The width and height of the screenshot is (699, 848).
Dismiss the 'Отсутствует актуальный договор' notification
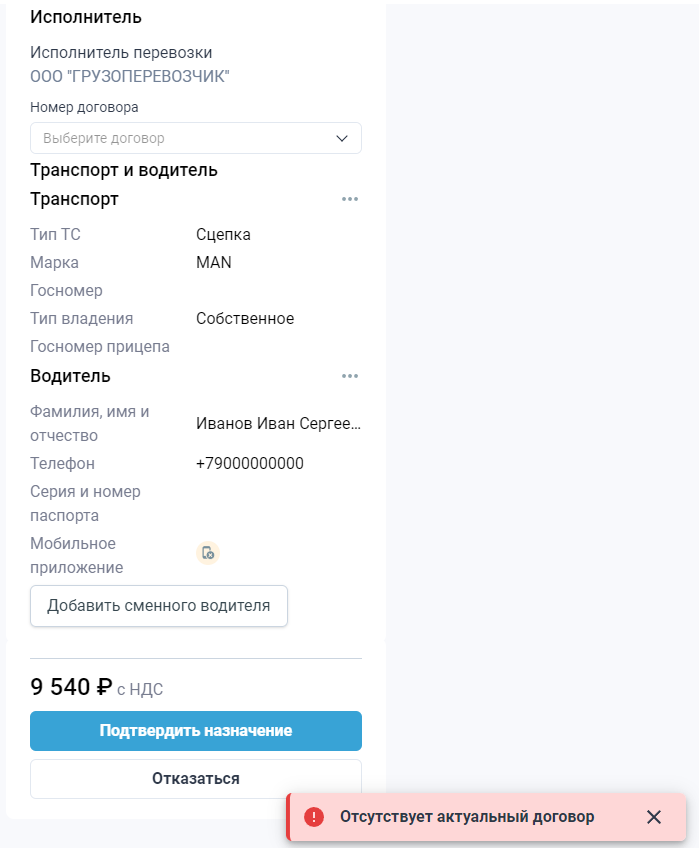coord(655,817)
